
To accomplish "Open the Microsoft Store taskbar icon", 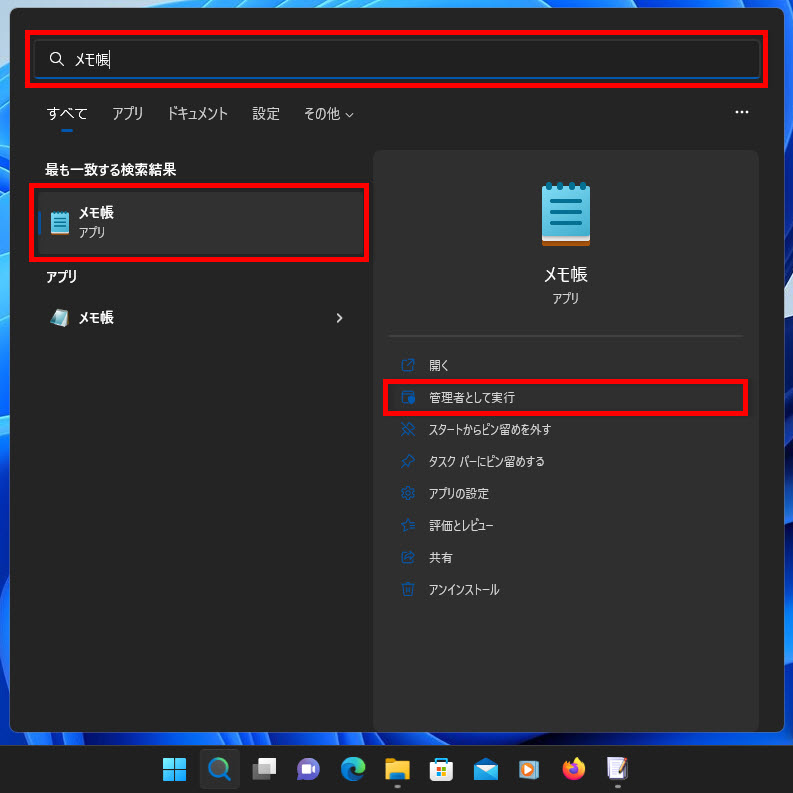I will coord(441,769).
